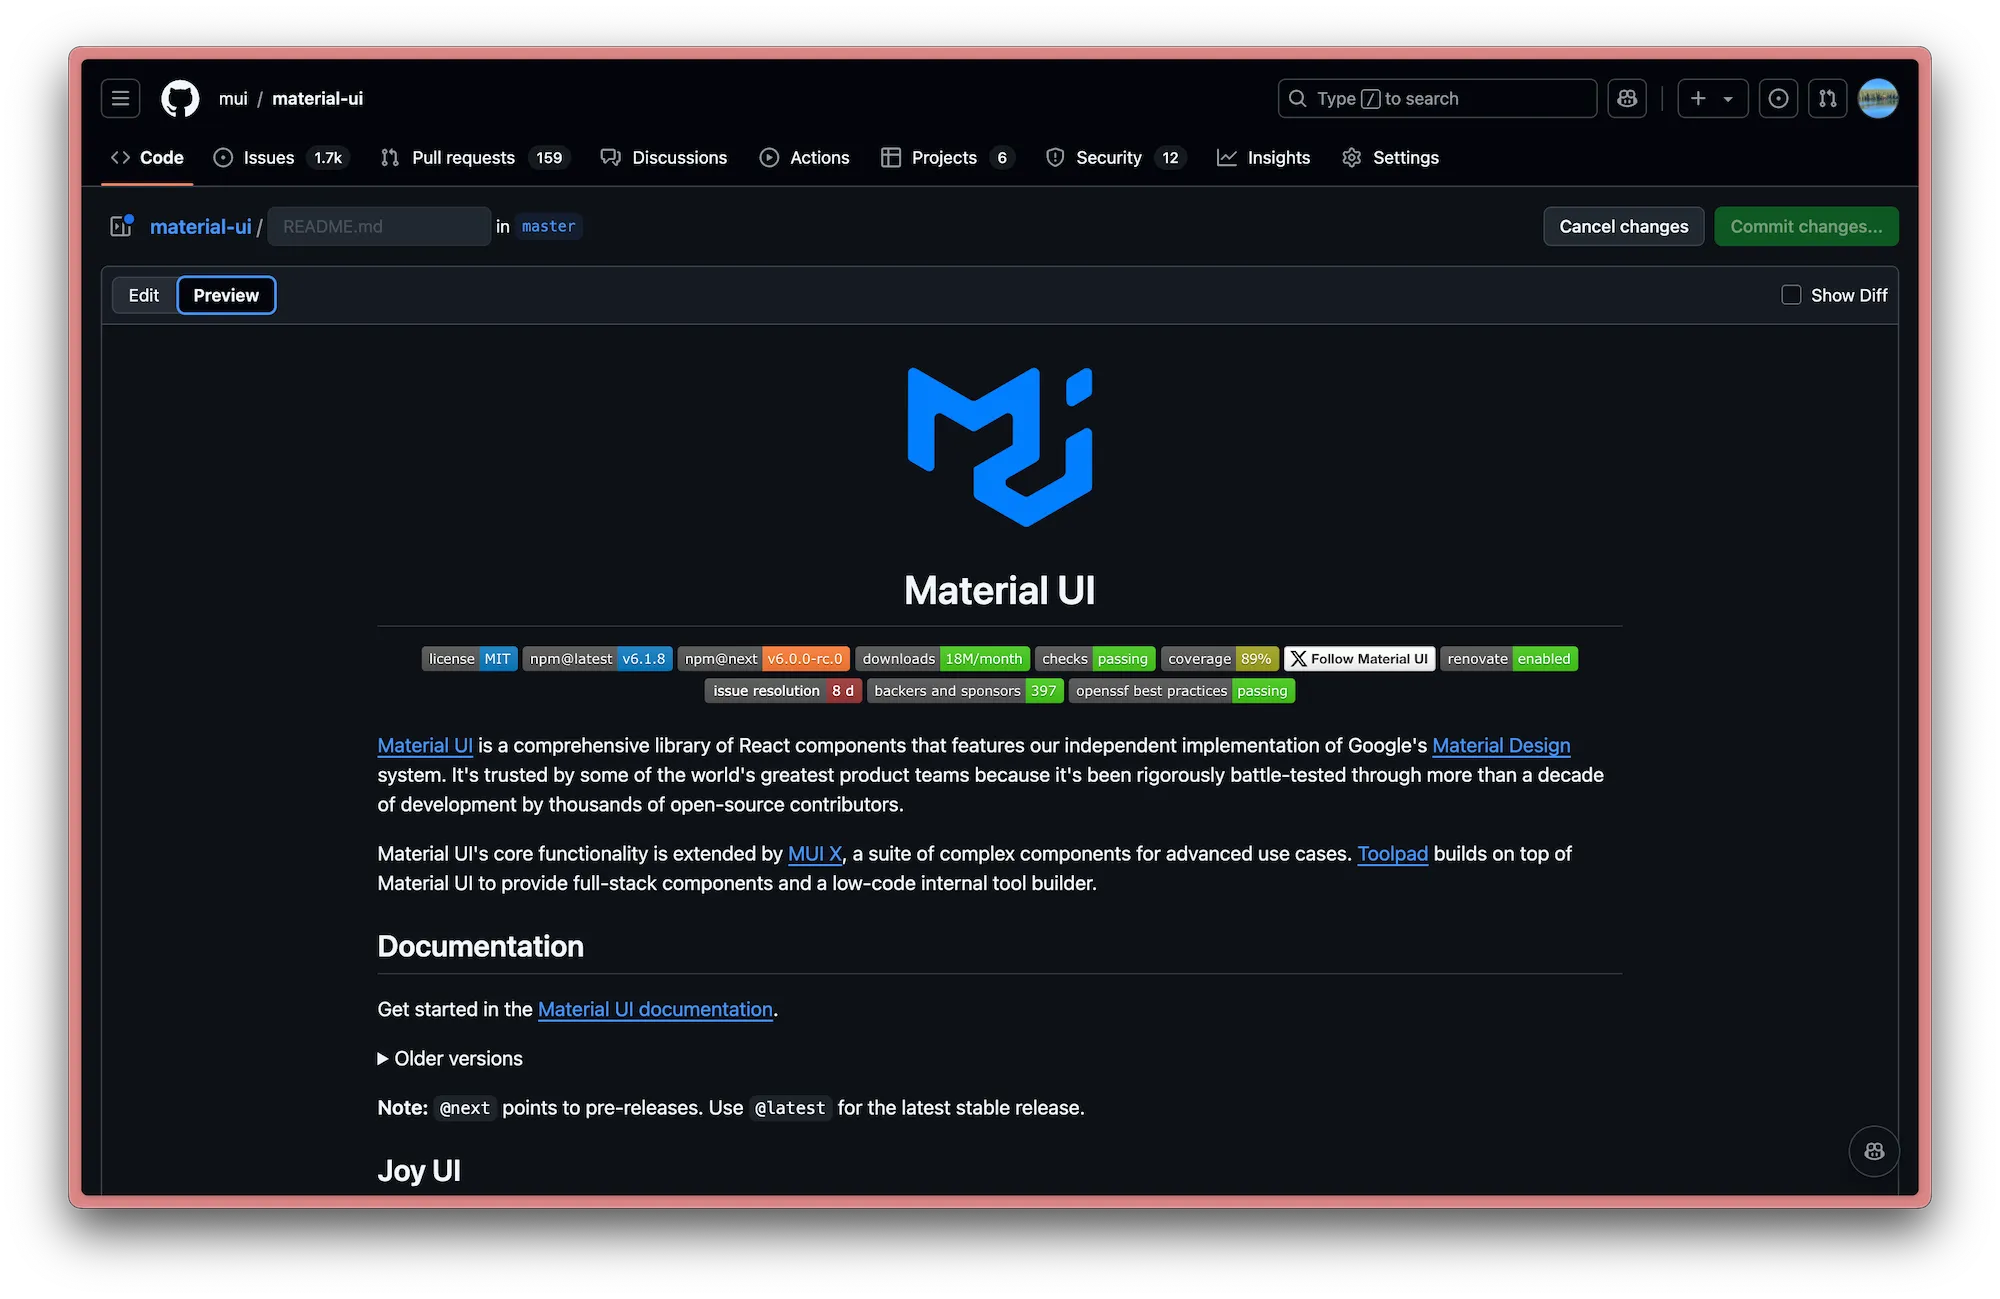Open the Toolpad link
This screenshot has height=1299, width=2000.
click(x=1392, y=854)
